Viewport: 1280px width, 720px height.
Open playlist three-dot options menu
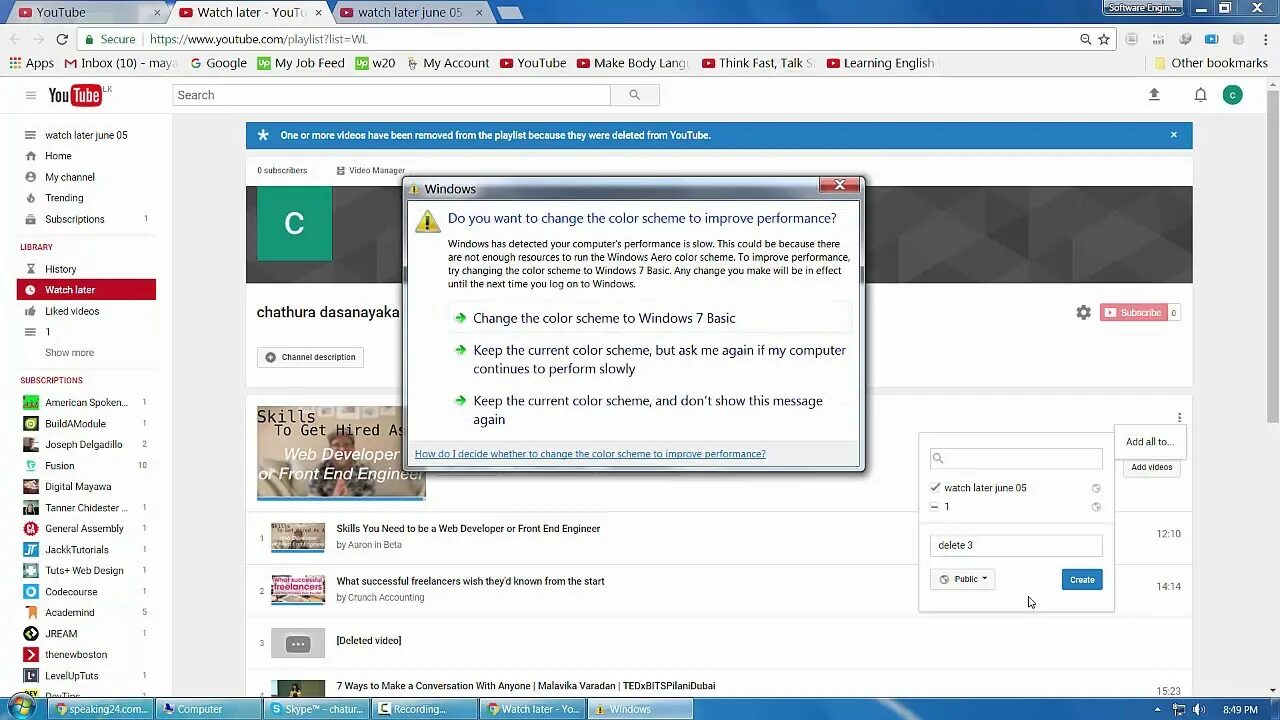click(1179, 418)
